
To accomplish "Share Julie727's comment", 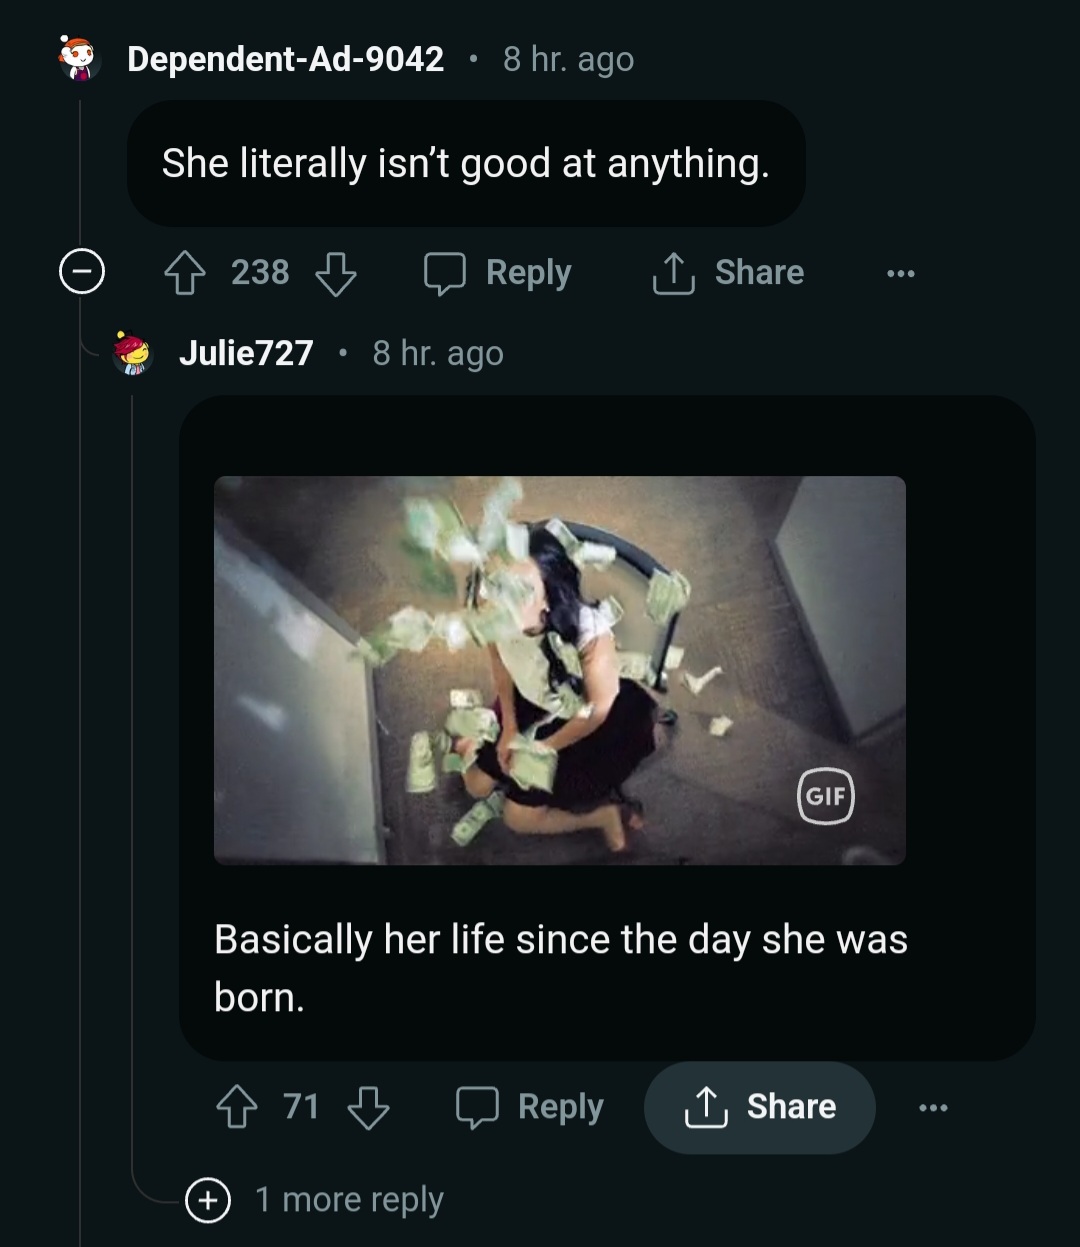I will click(760, 1107).
